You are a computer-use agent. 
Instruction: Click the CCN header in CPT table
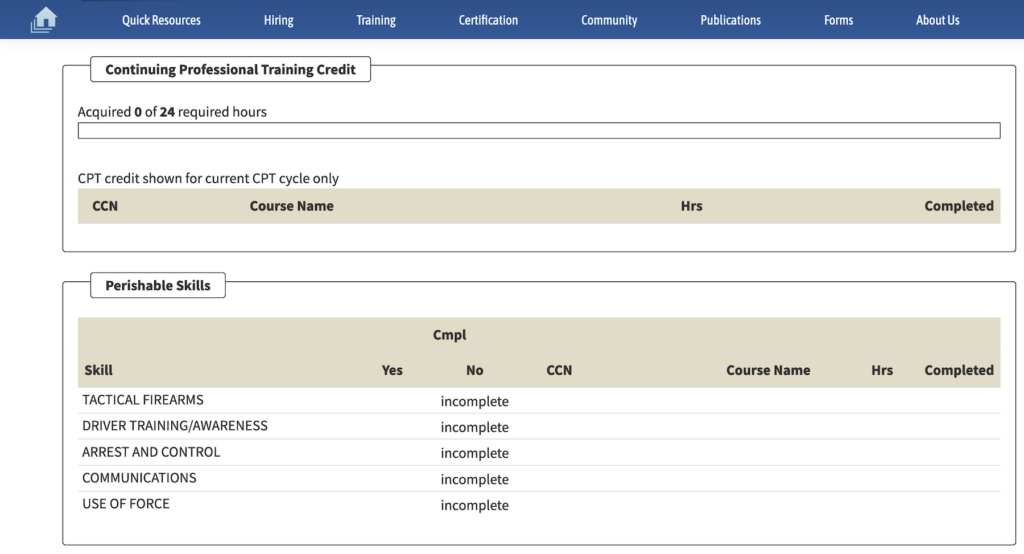point(105,206)
